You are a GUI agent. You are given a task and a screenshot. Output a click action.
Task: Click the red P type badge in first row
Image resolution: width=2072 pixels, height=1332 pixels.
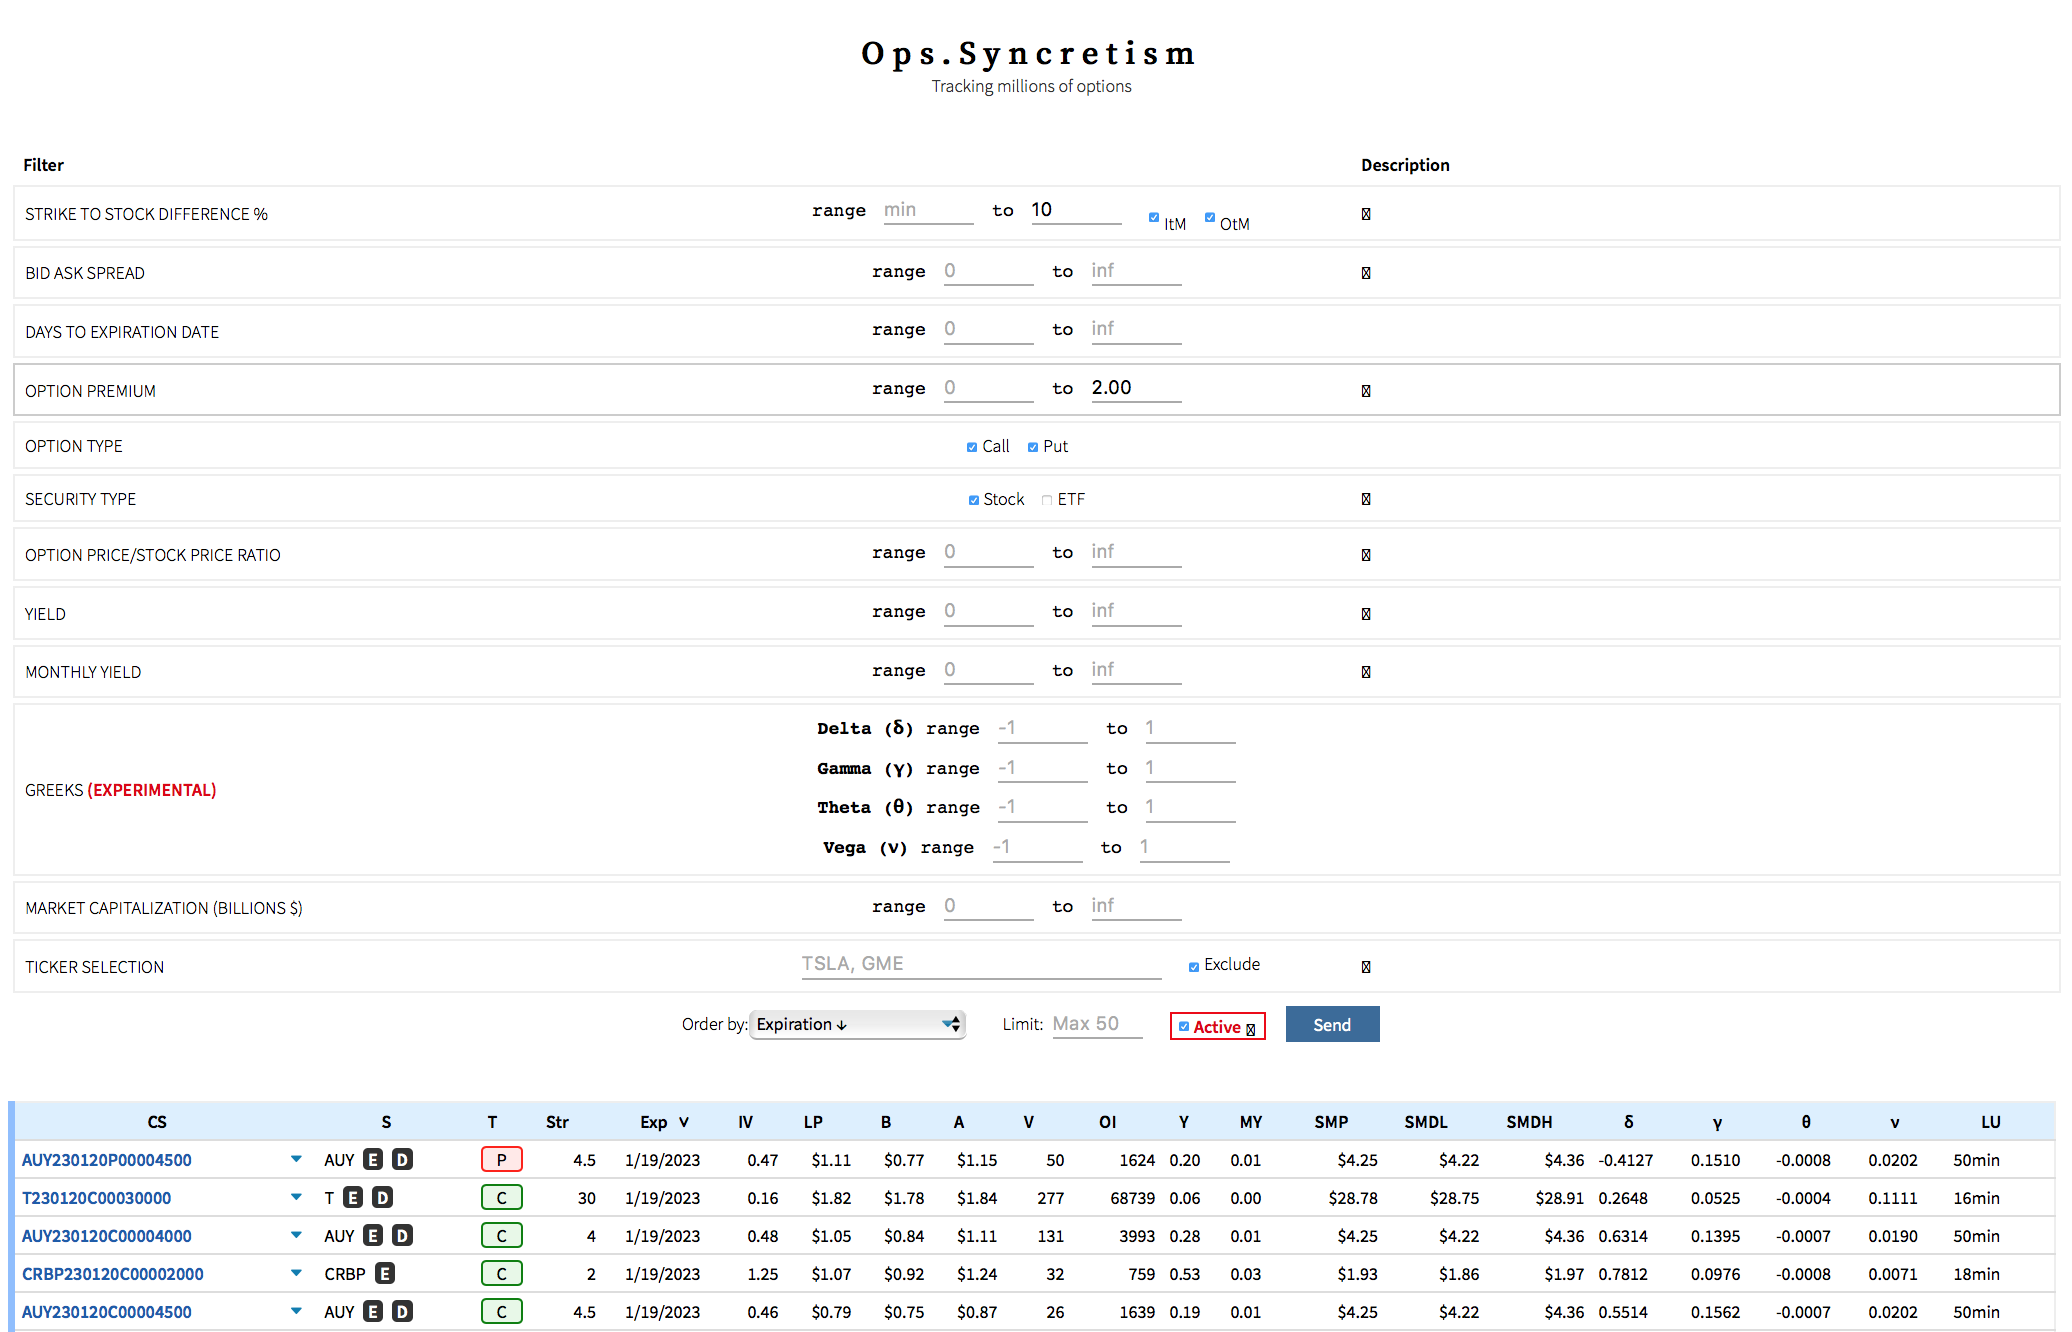(x=502, y=1160)
